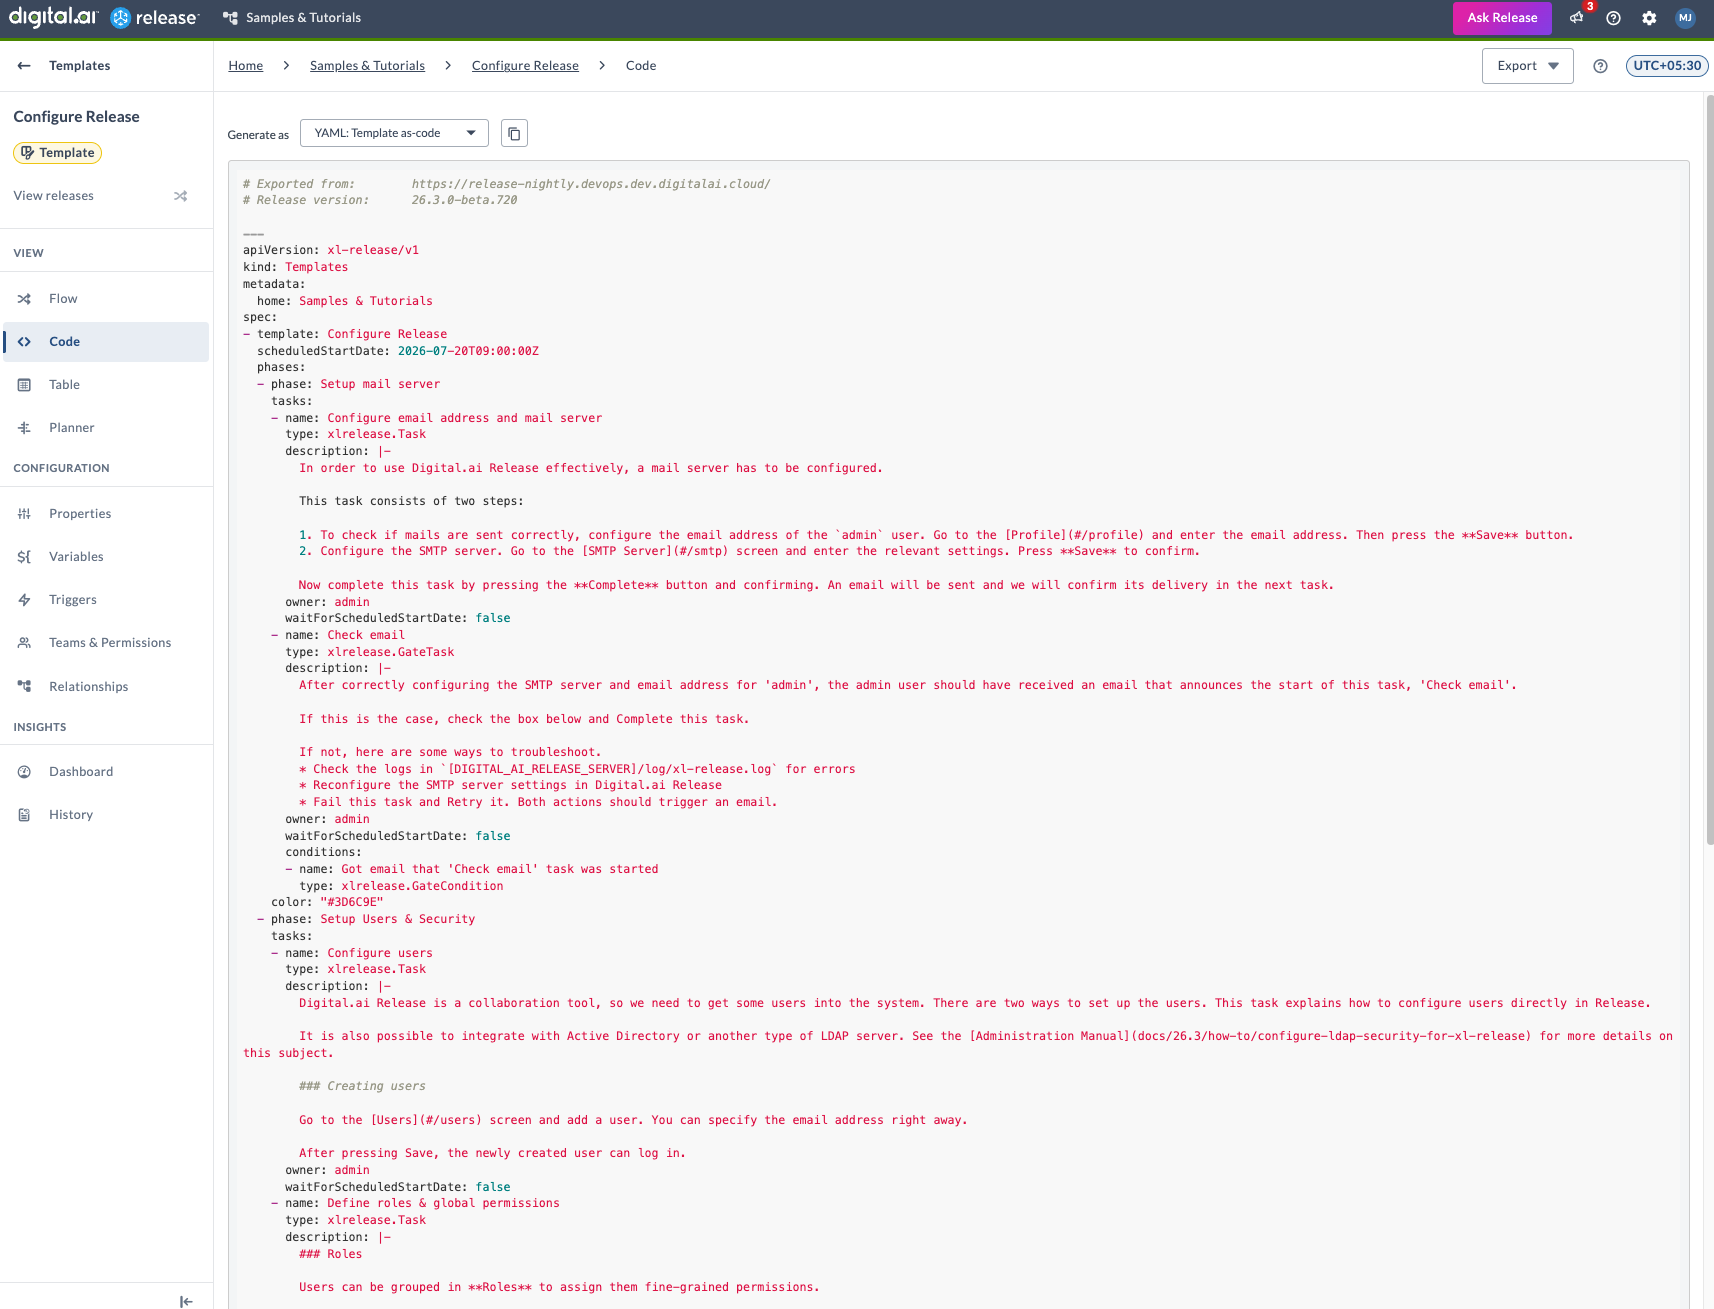Click Templates back link
Image resolution: width=1714 pixels, height=1309 pixels.
coord(80,66)
